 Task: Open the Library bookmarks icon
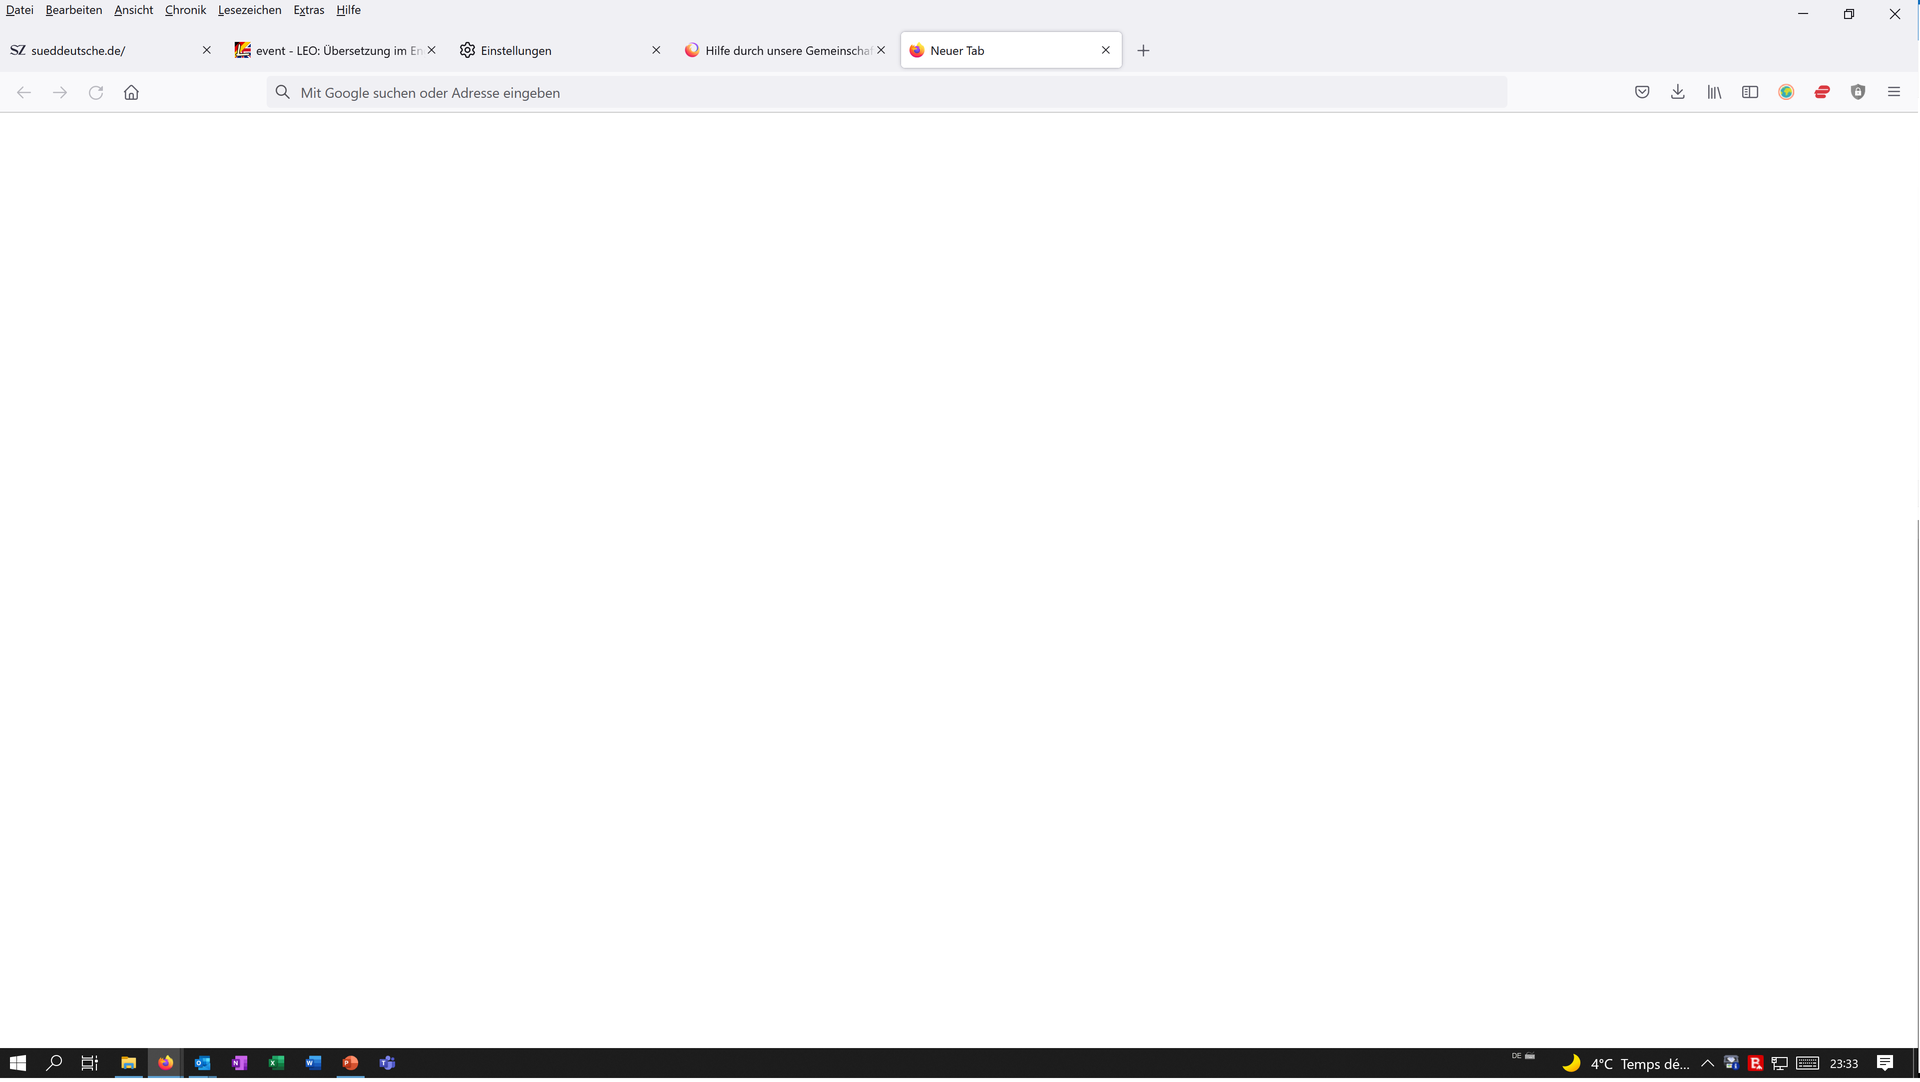[1714, 92]
